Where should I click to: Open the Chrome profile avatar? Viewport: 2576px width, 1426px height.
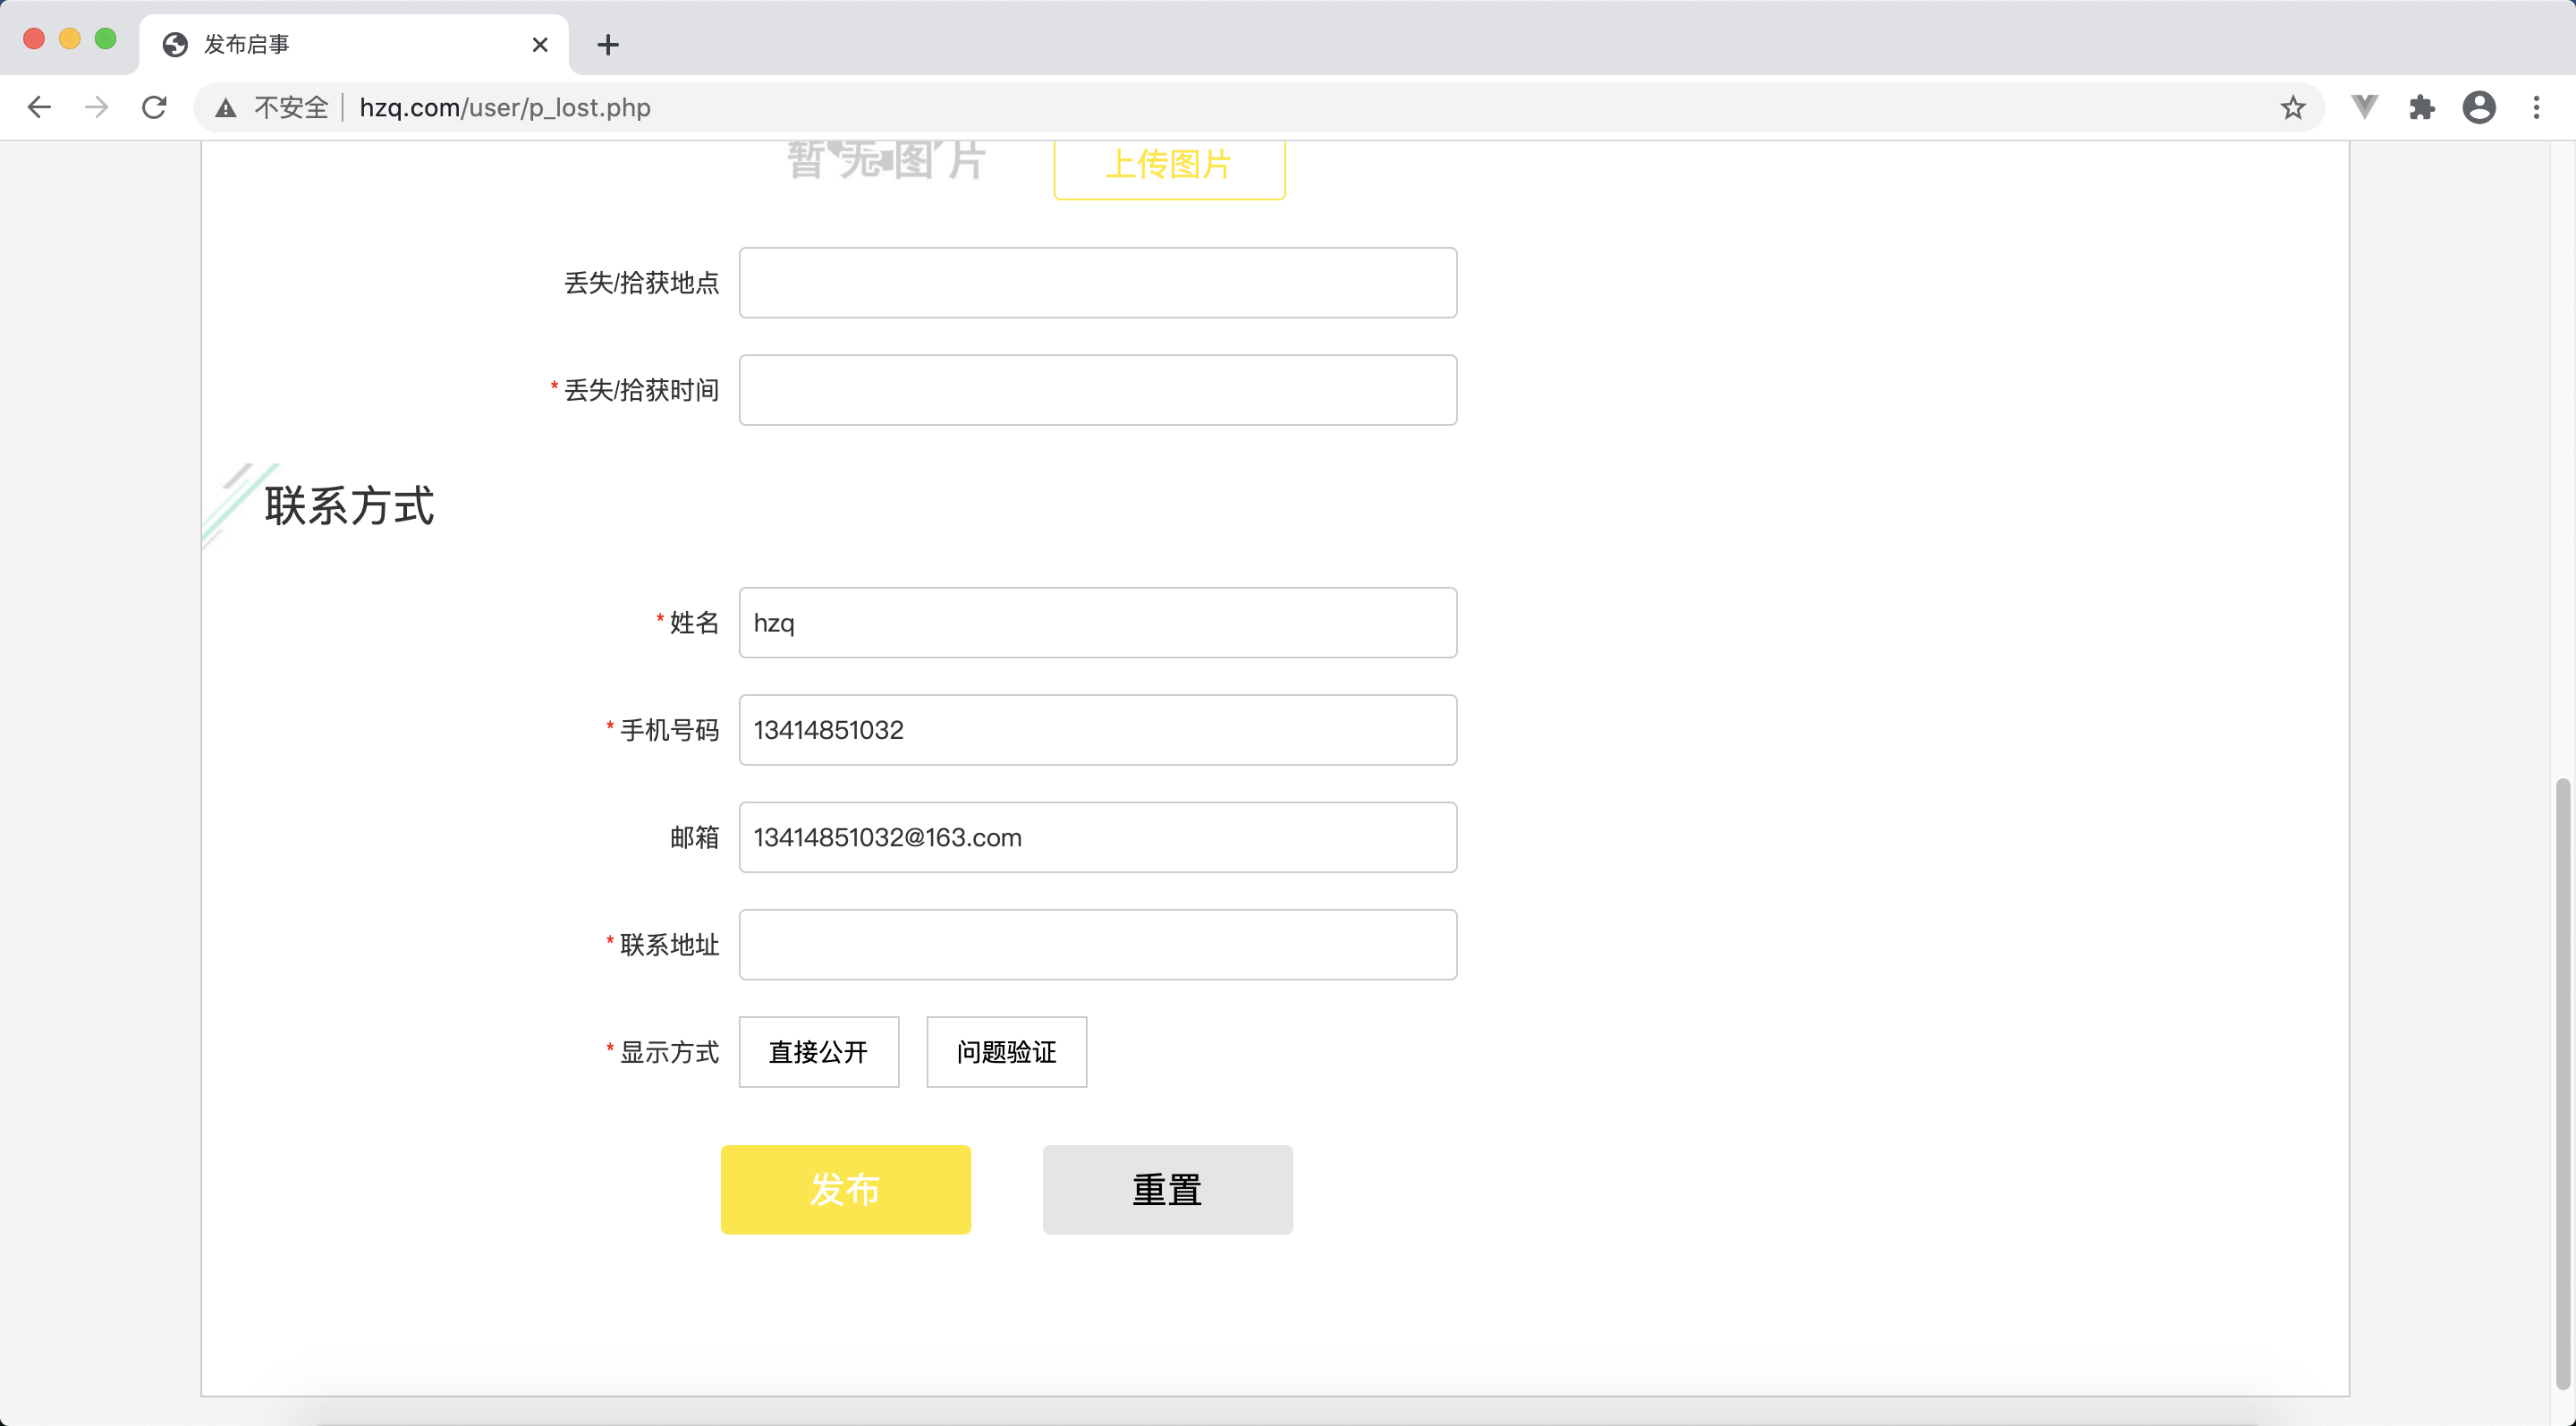2479,107
